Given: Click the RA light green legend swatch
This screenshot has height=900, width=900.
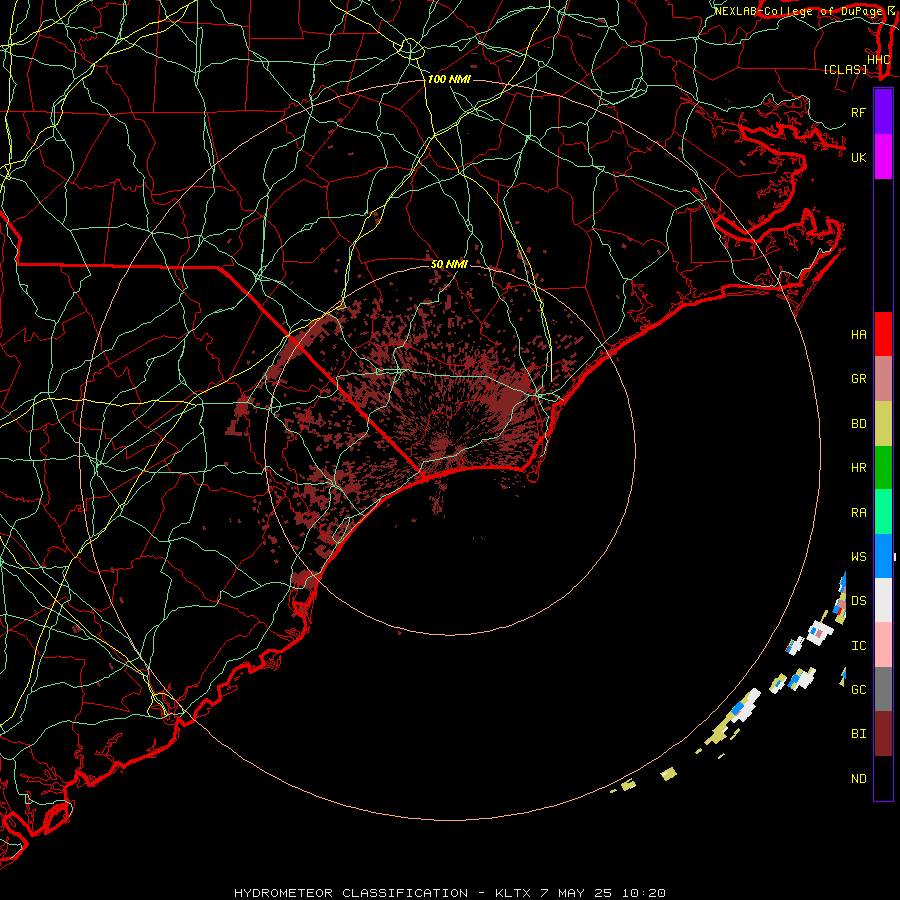Looking at the screenshot, I should [883, 512].
